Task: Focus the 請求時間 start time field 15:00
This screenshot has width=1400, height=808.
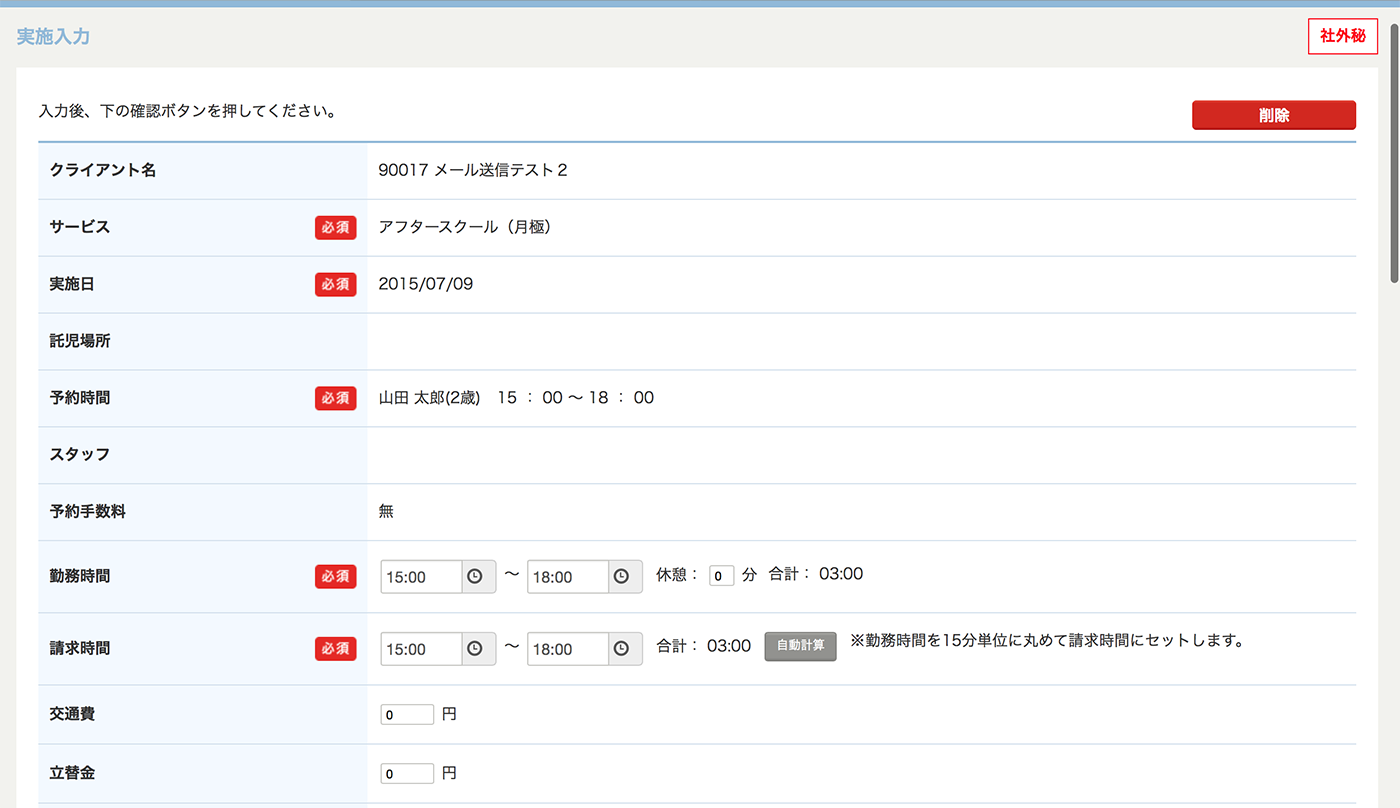Action: [x=421, y=649]
